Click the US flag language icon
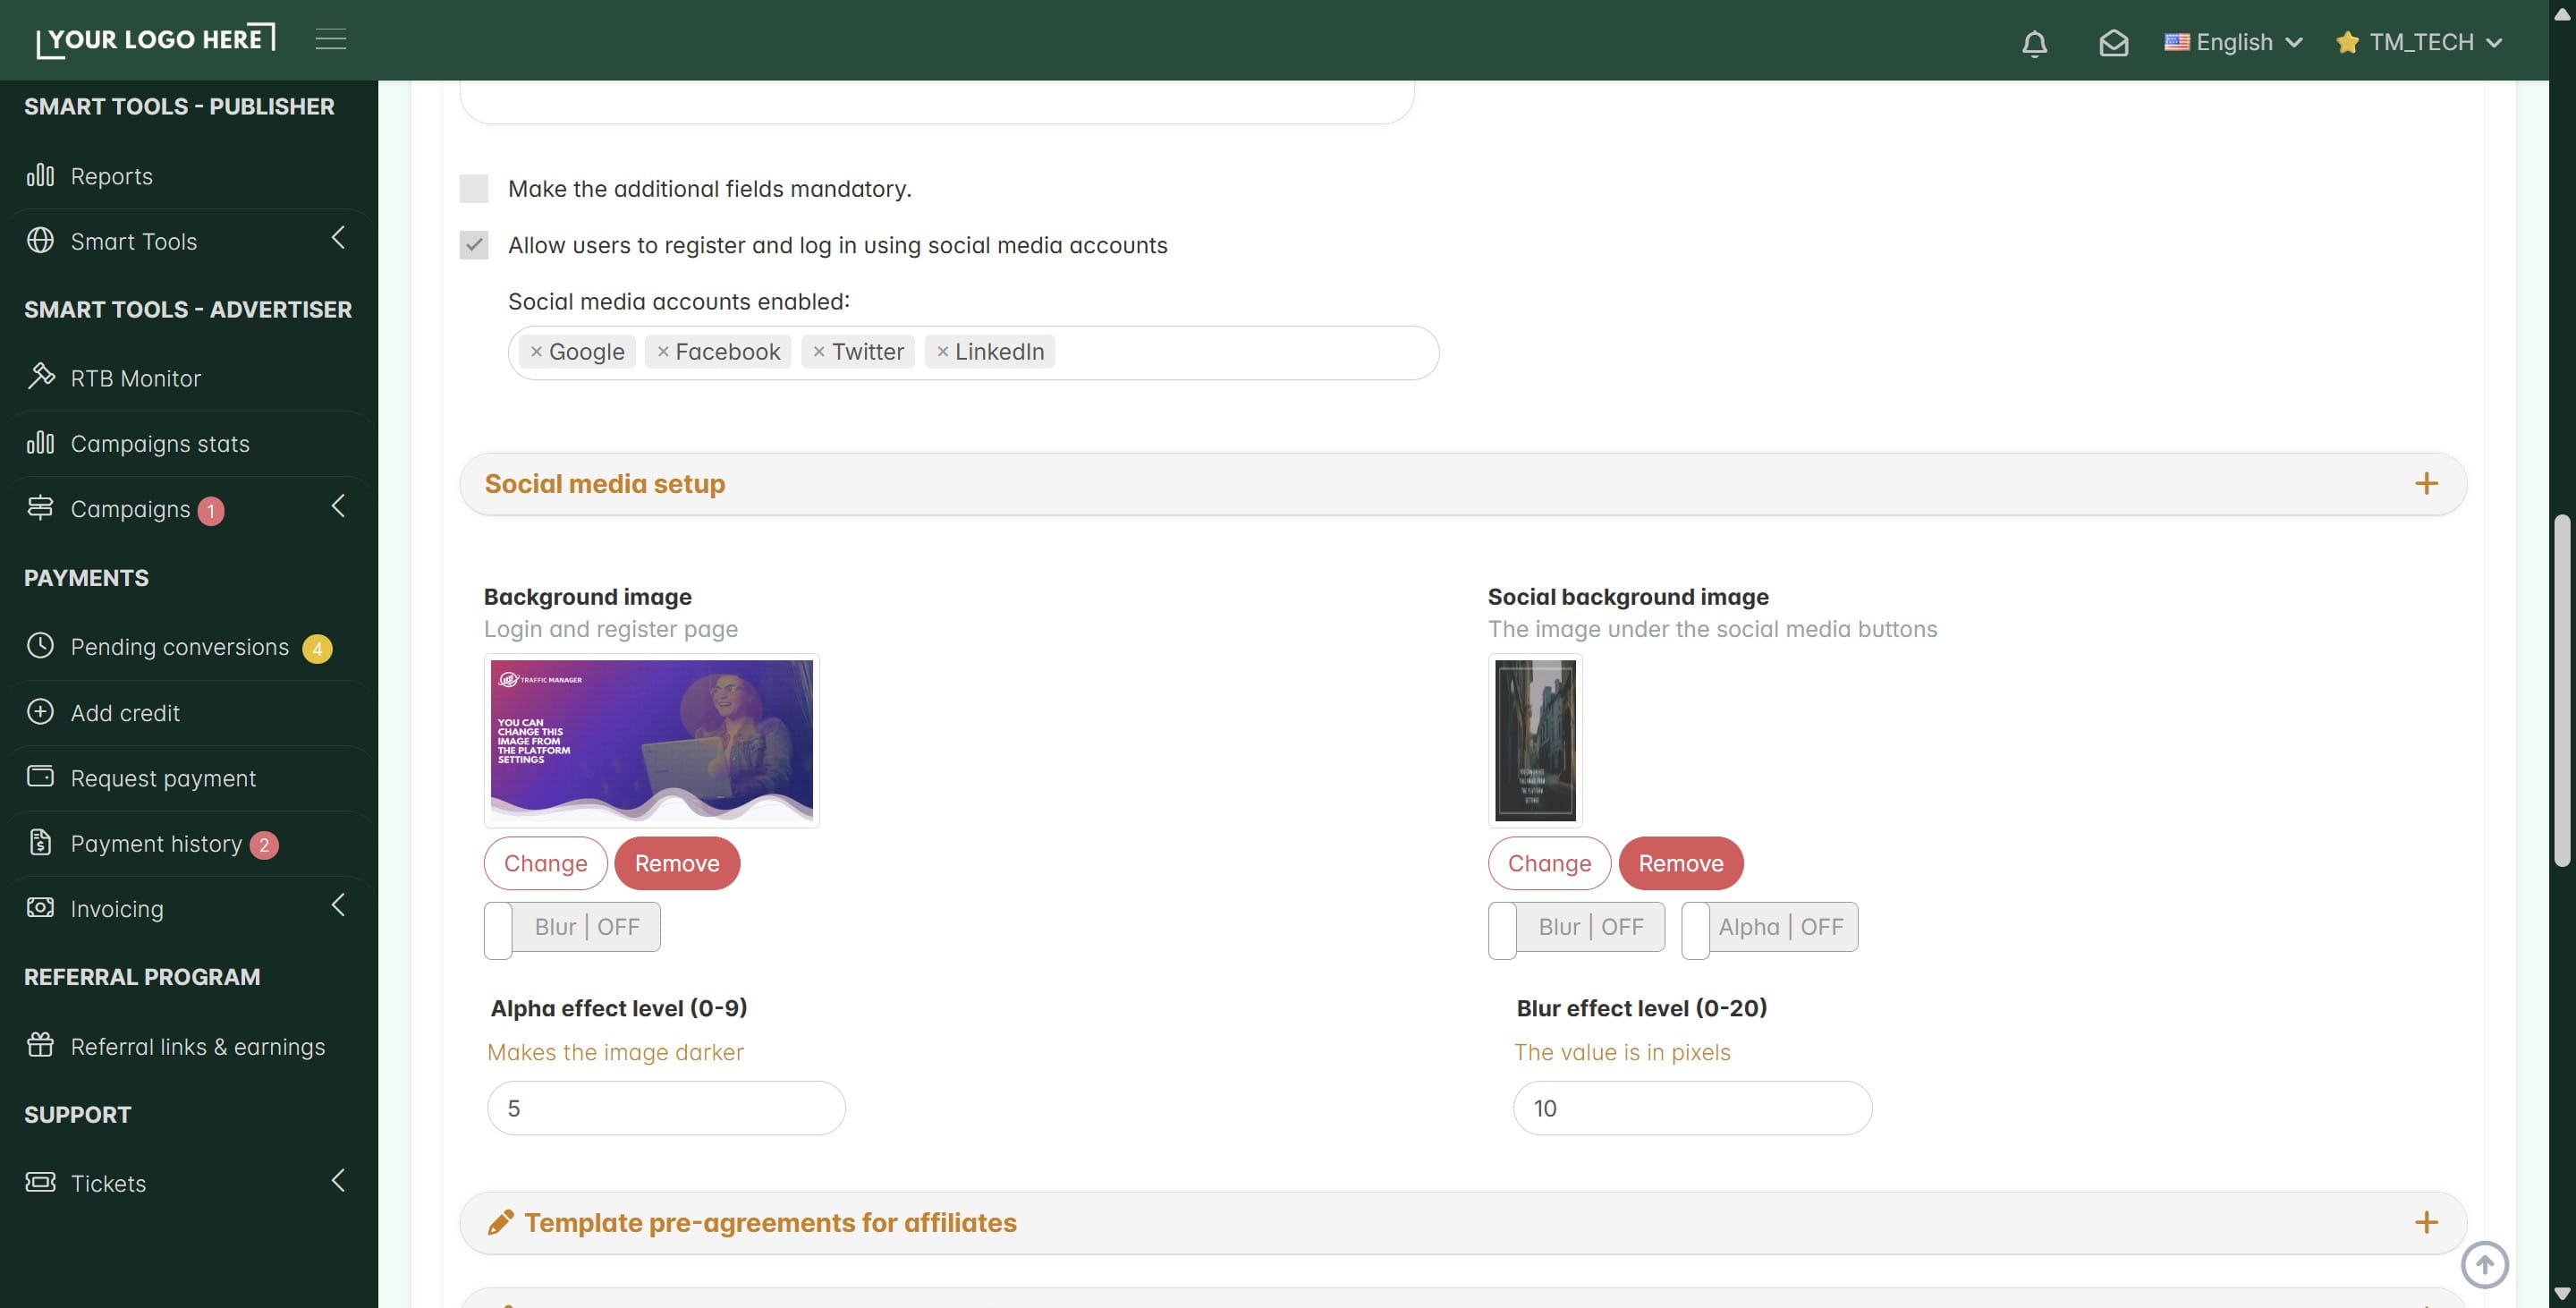 [2176, 42]
